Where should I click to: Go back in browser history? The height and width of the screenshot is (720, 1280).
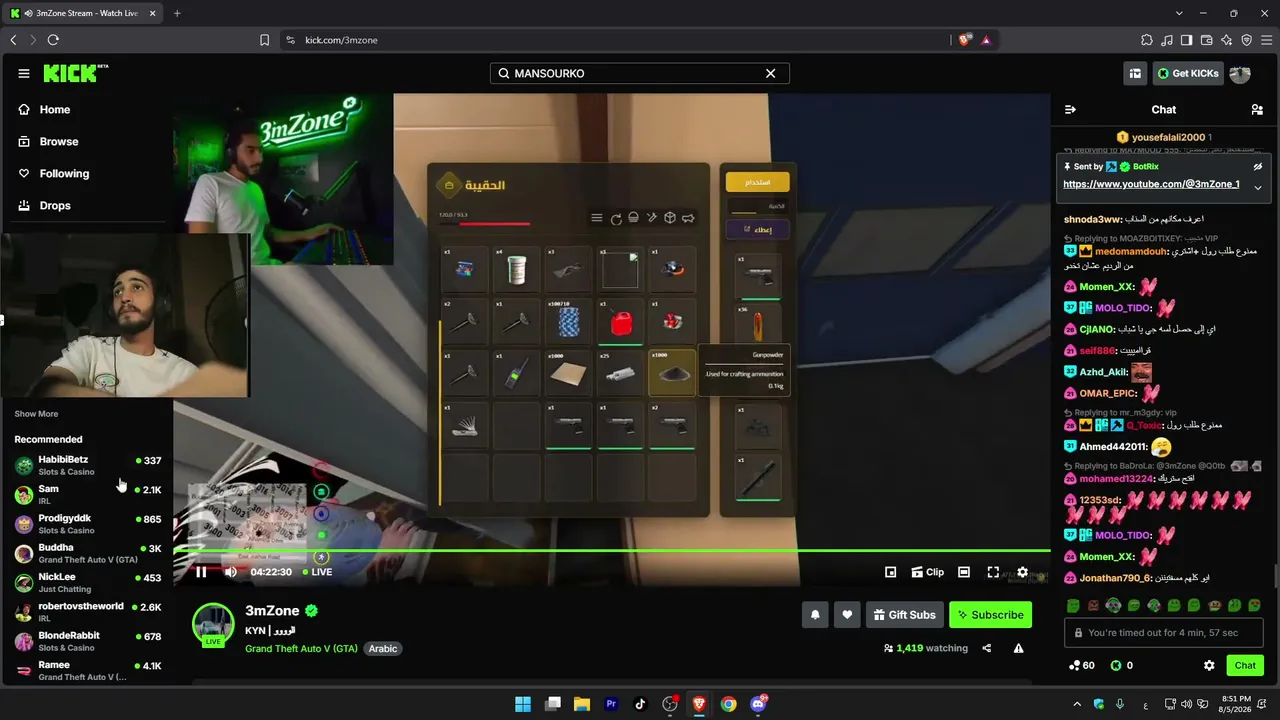point(13,40)
